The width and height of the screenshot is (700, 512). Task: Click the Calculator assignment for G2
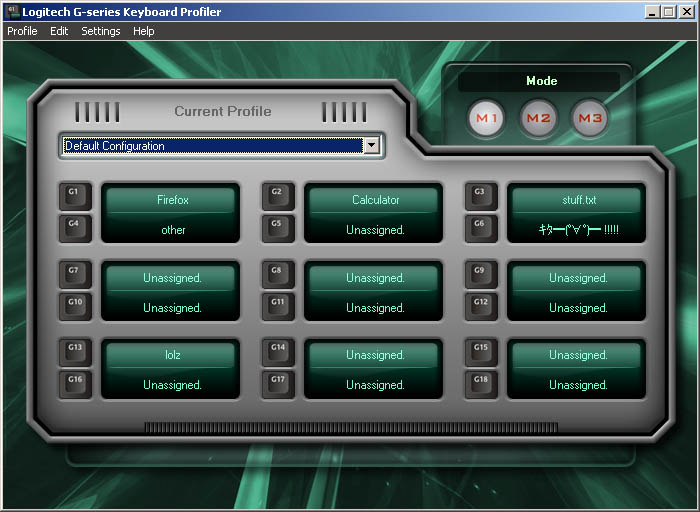pos(374,199)
